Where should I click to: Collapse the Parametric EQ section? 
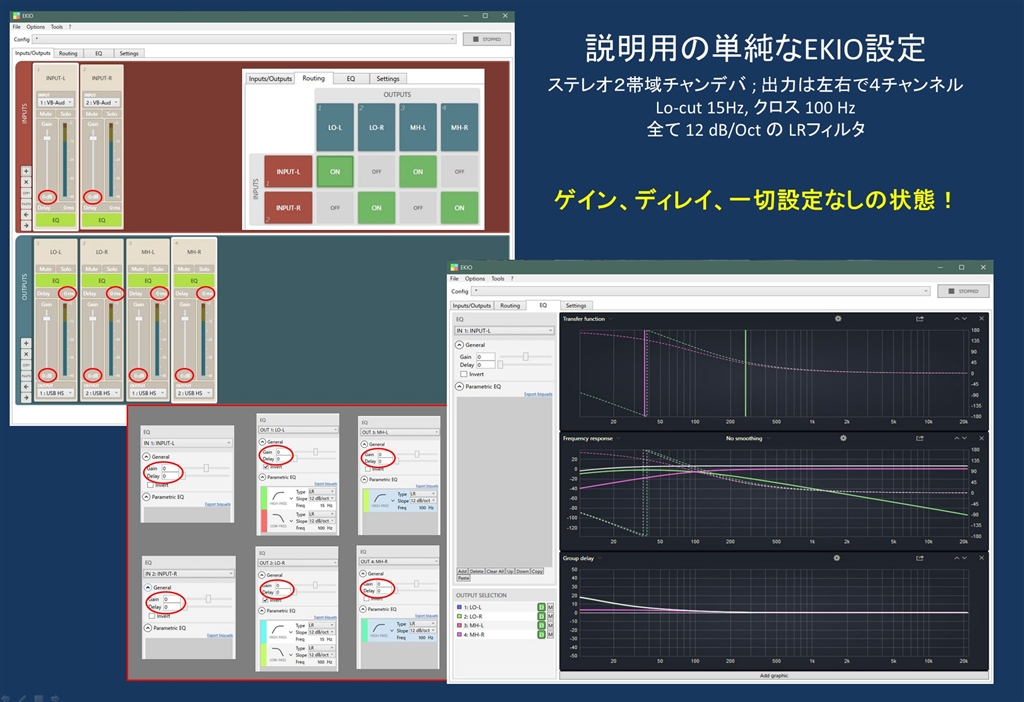(459, 387)
